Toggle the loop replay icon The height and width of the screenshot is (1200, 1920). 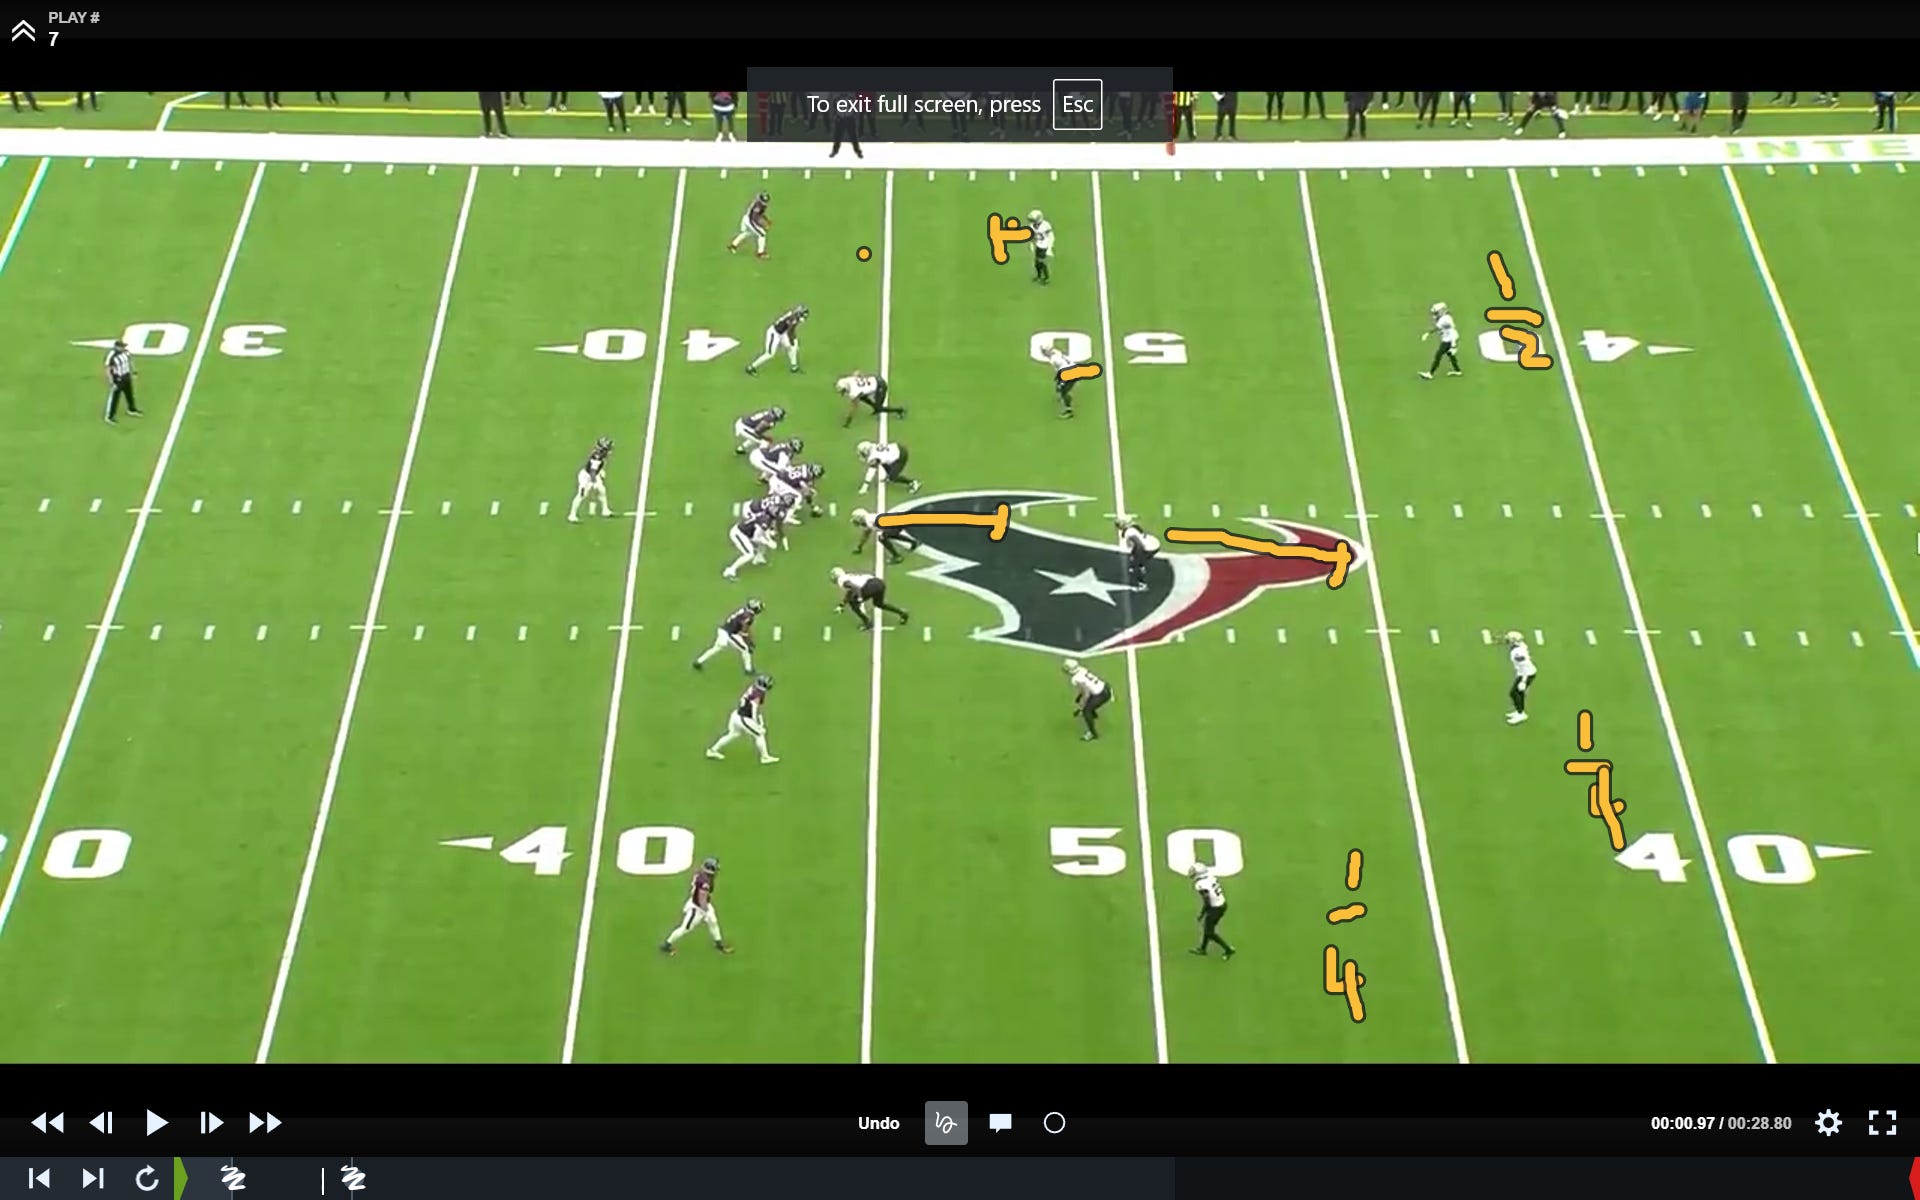pos(147,1179)
